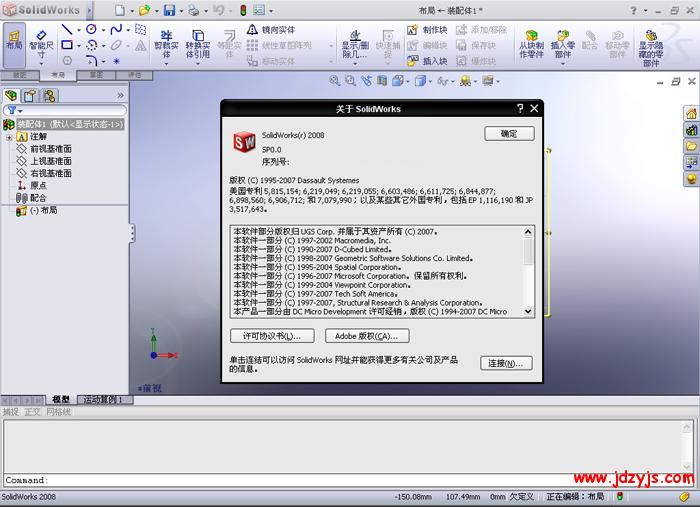Screen dimensions: 700x507
Task: Open the Rectangle tool dropdown arrow
Action: (79, 46)
